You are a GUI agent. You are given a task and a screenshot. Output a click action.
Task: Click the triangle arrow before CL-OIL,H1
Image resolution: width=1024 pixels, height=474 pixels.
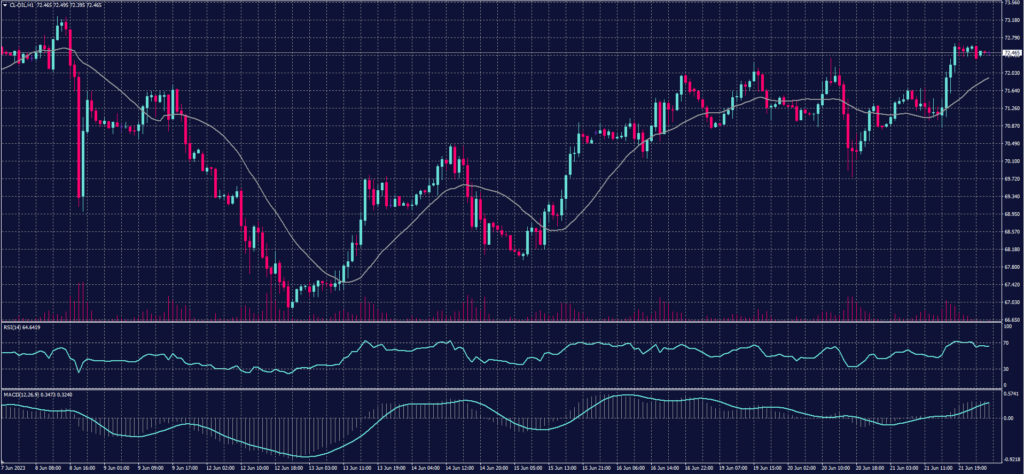click(4, 5)
